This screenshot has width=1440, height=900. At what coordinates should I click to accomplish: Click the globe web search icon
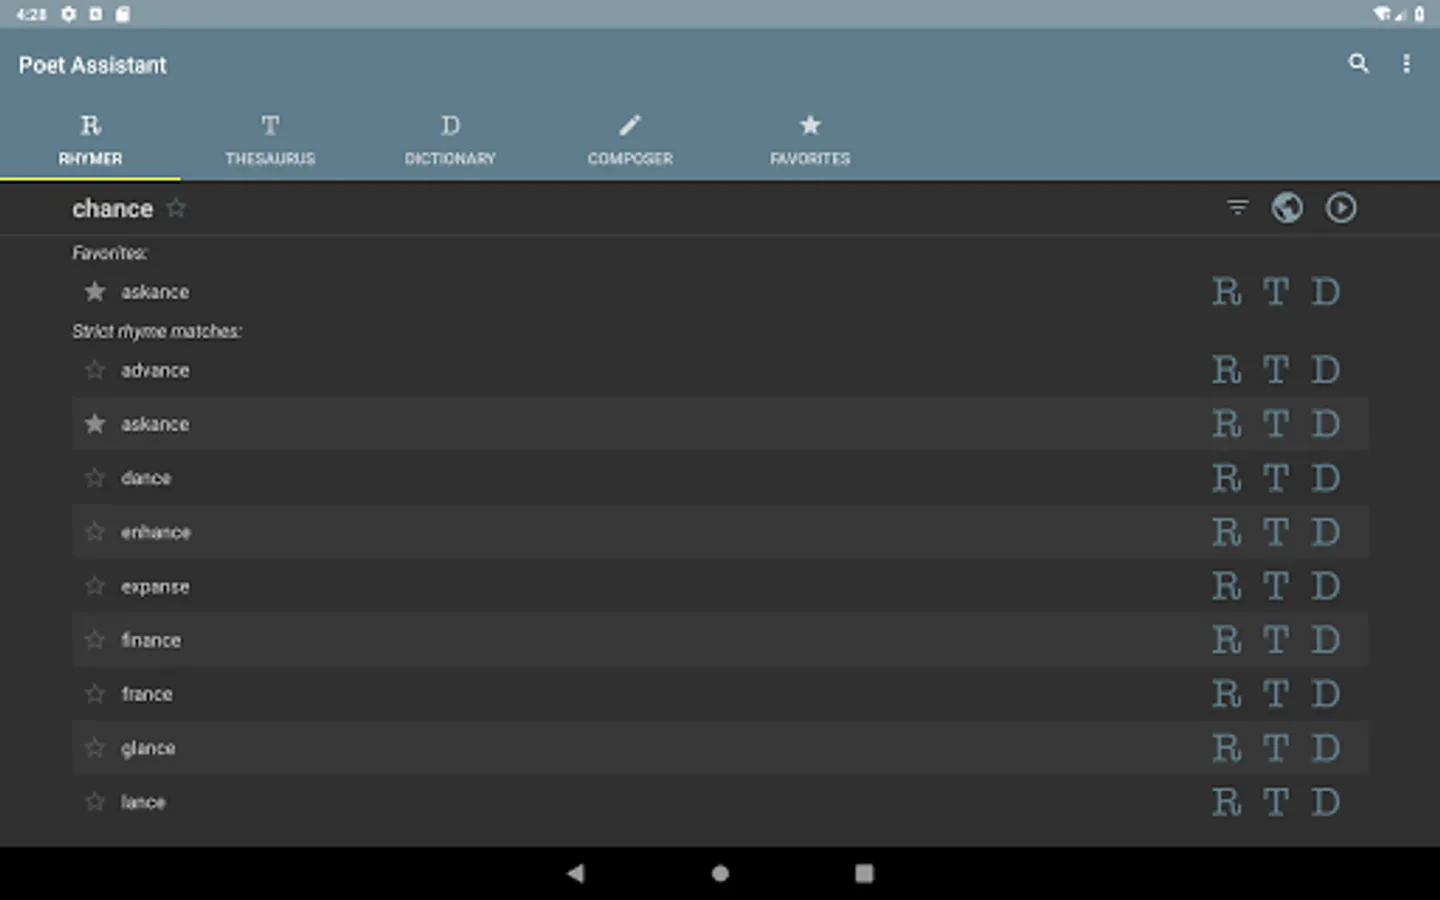1287,208
